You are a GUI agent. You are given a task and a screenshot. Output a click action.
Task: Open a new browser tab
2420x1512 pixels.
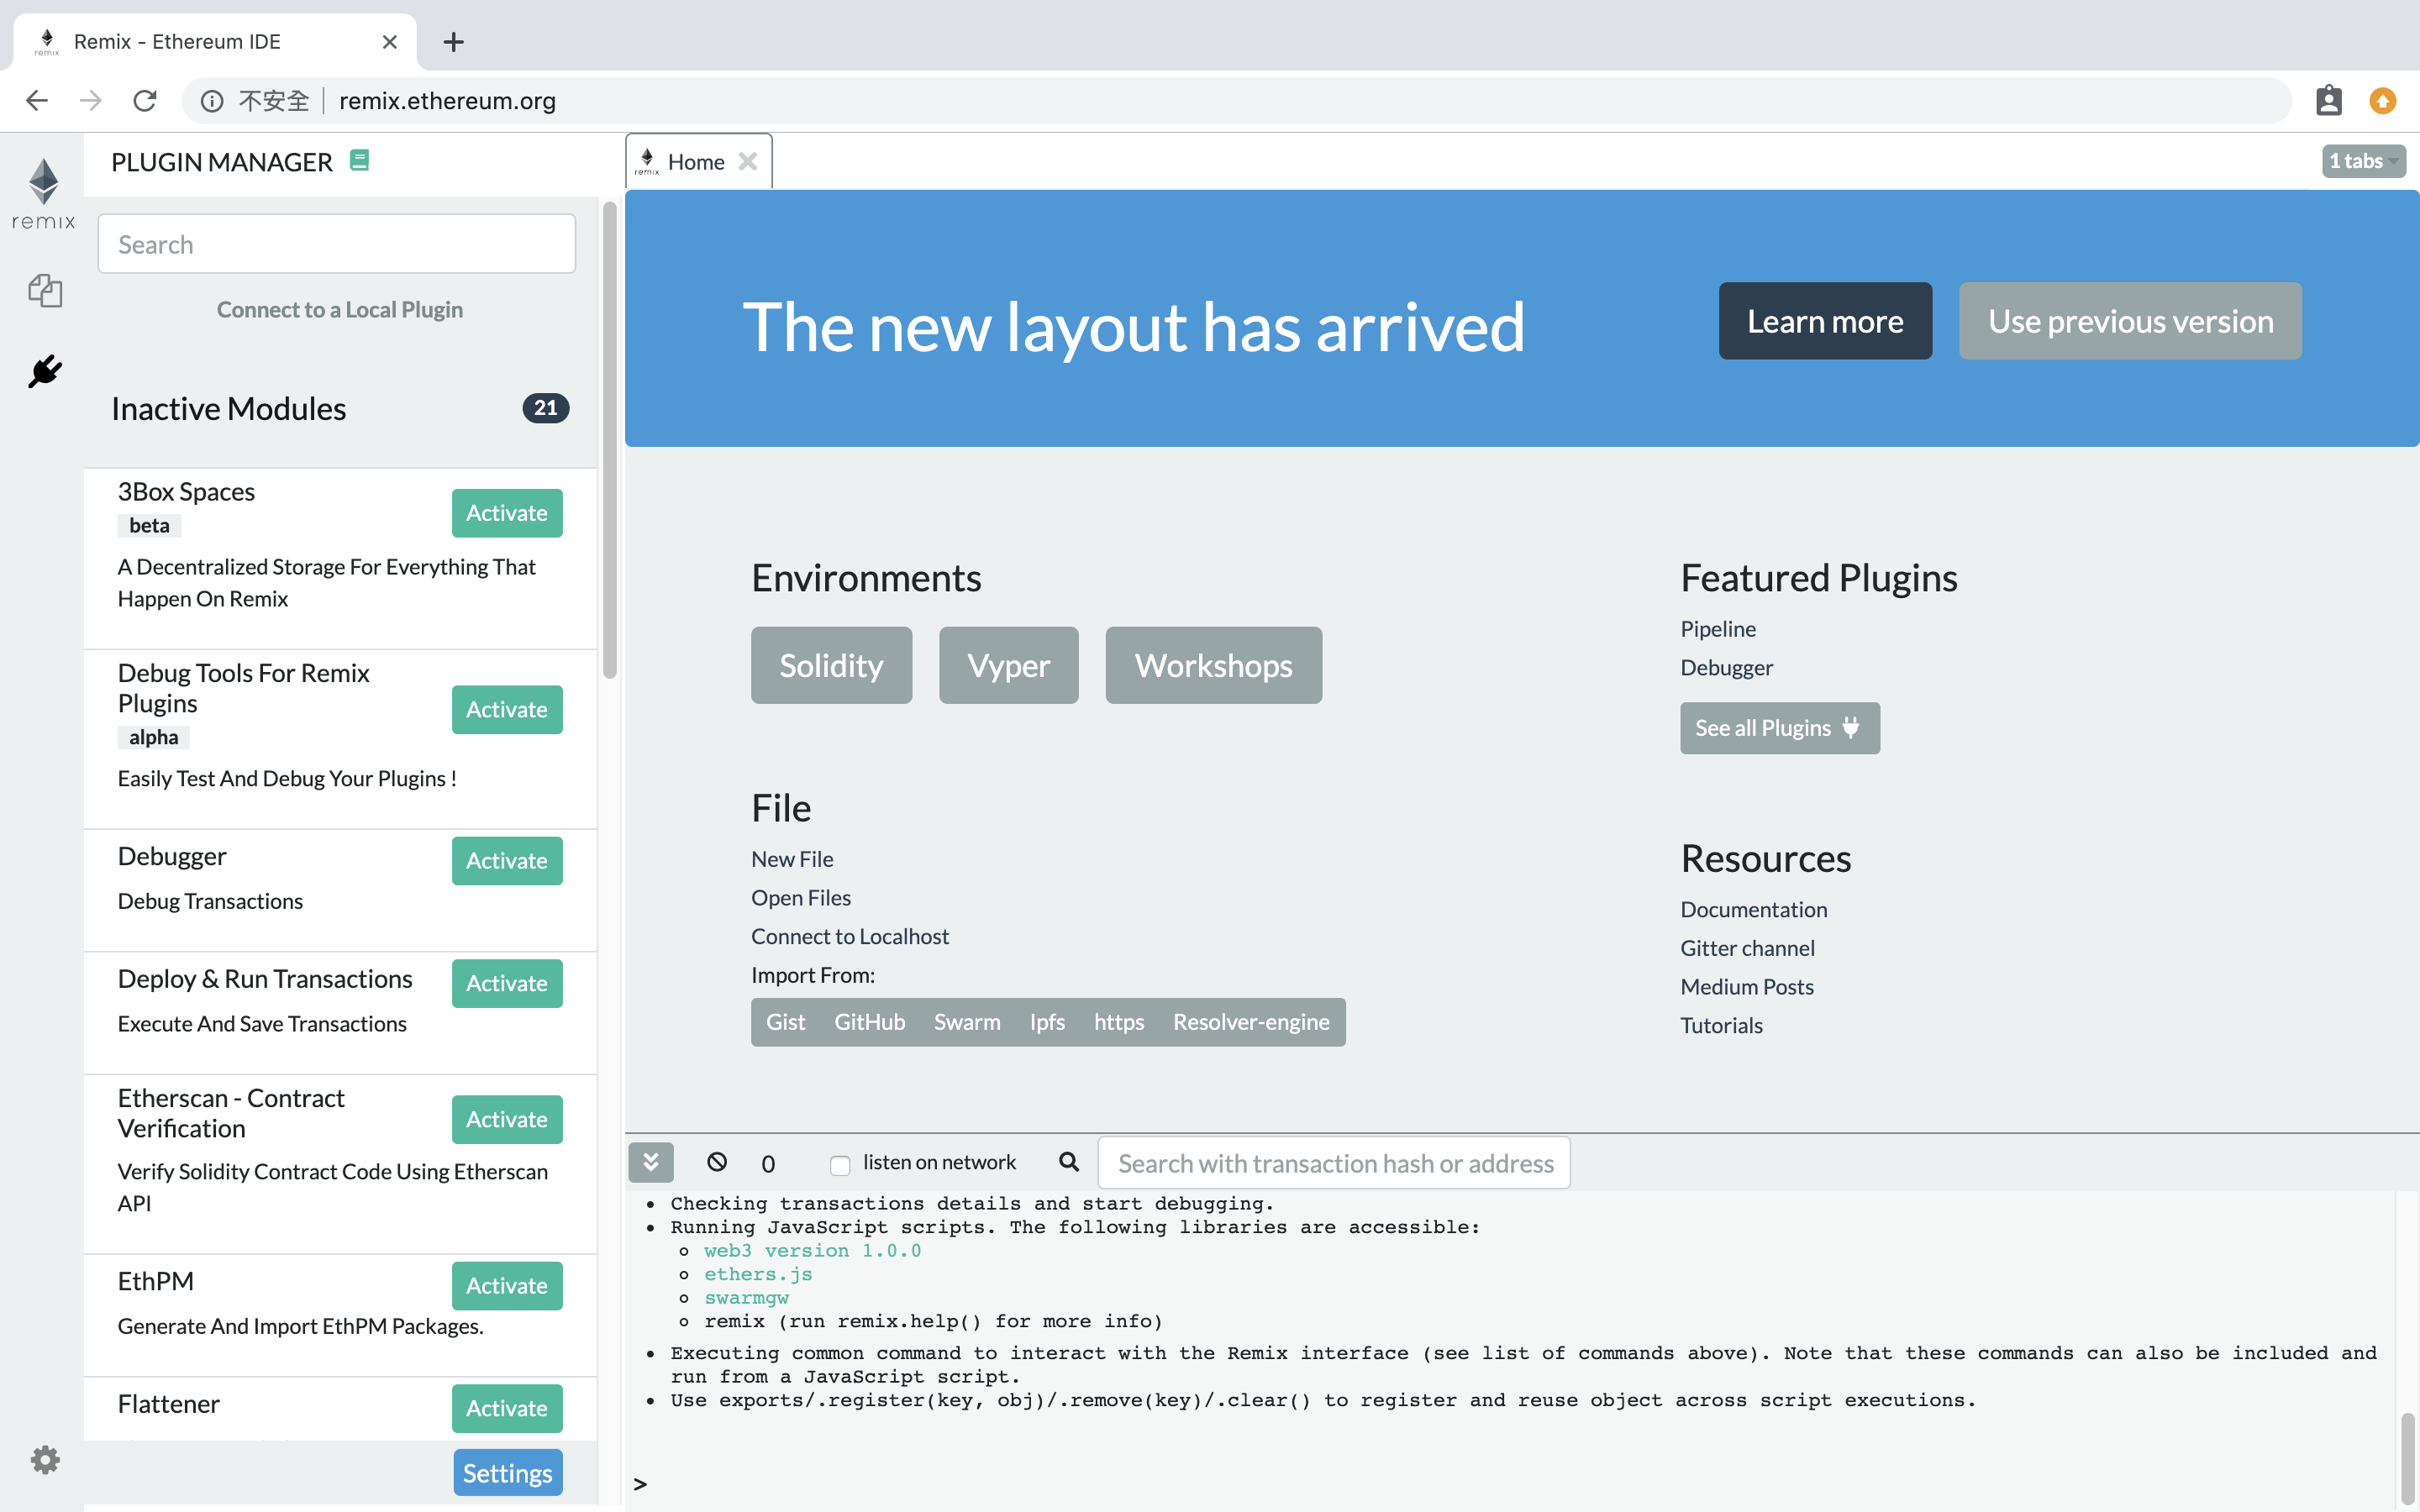pyautogui.click(x=453, y=42)
